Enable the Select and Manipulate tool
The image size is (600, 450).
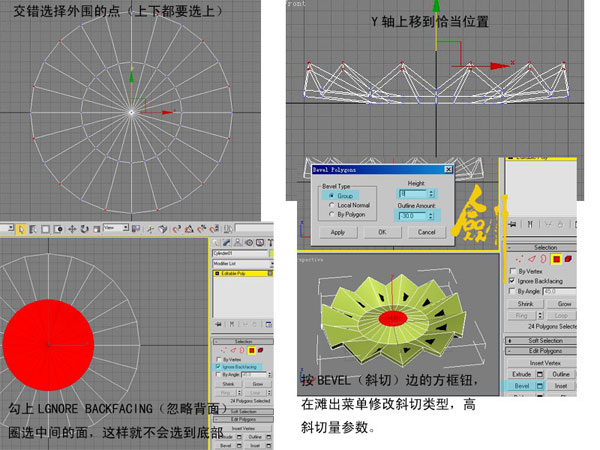[150, 229]
